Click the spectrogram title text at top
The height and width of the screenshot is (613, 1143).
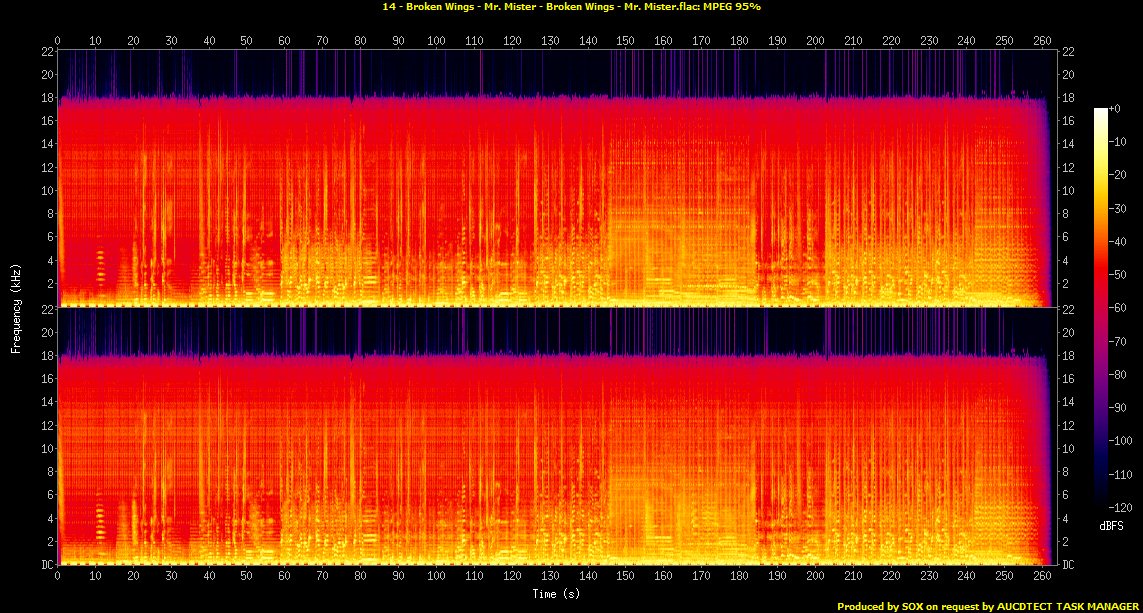[x=571, y=6]
